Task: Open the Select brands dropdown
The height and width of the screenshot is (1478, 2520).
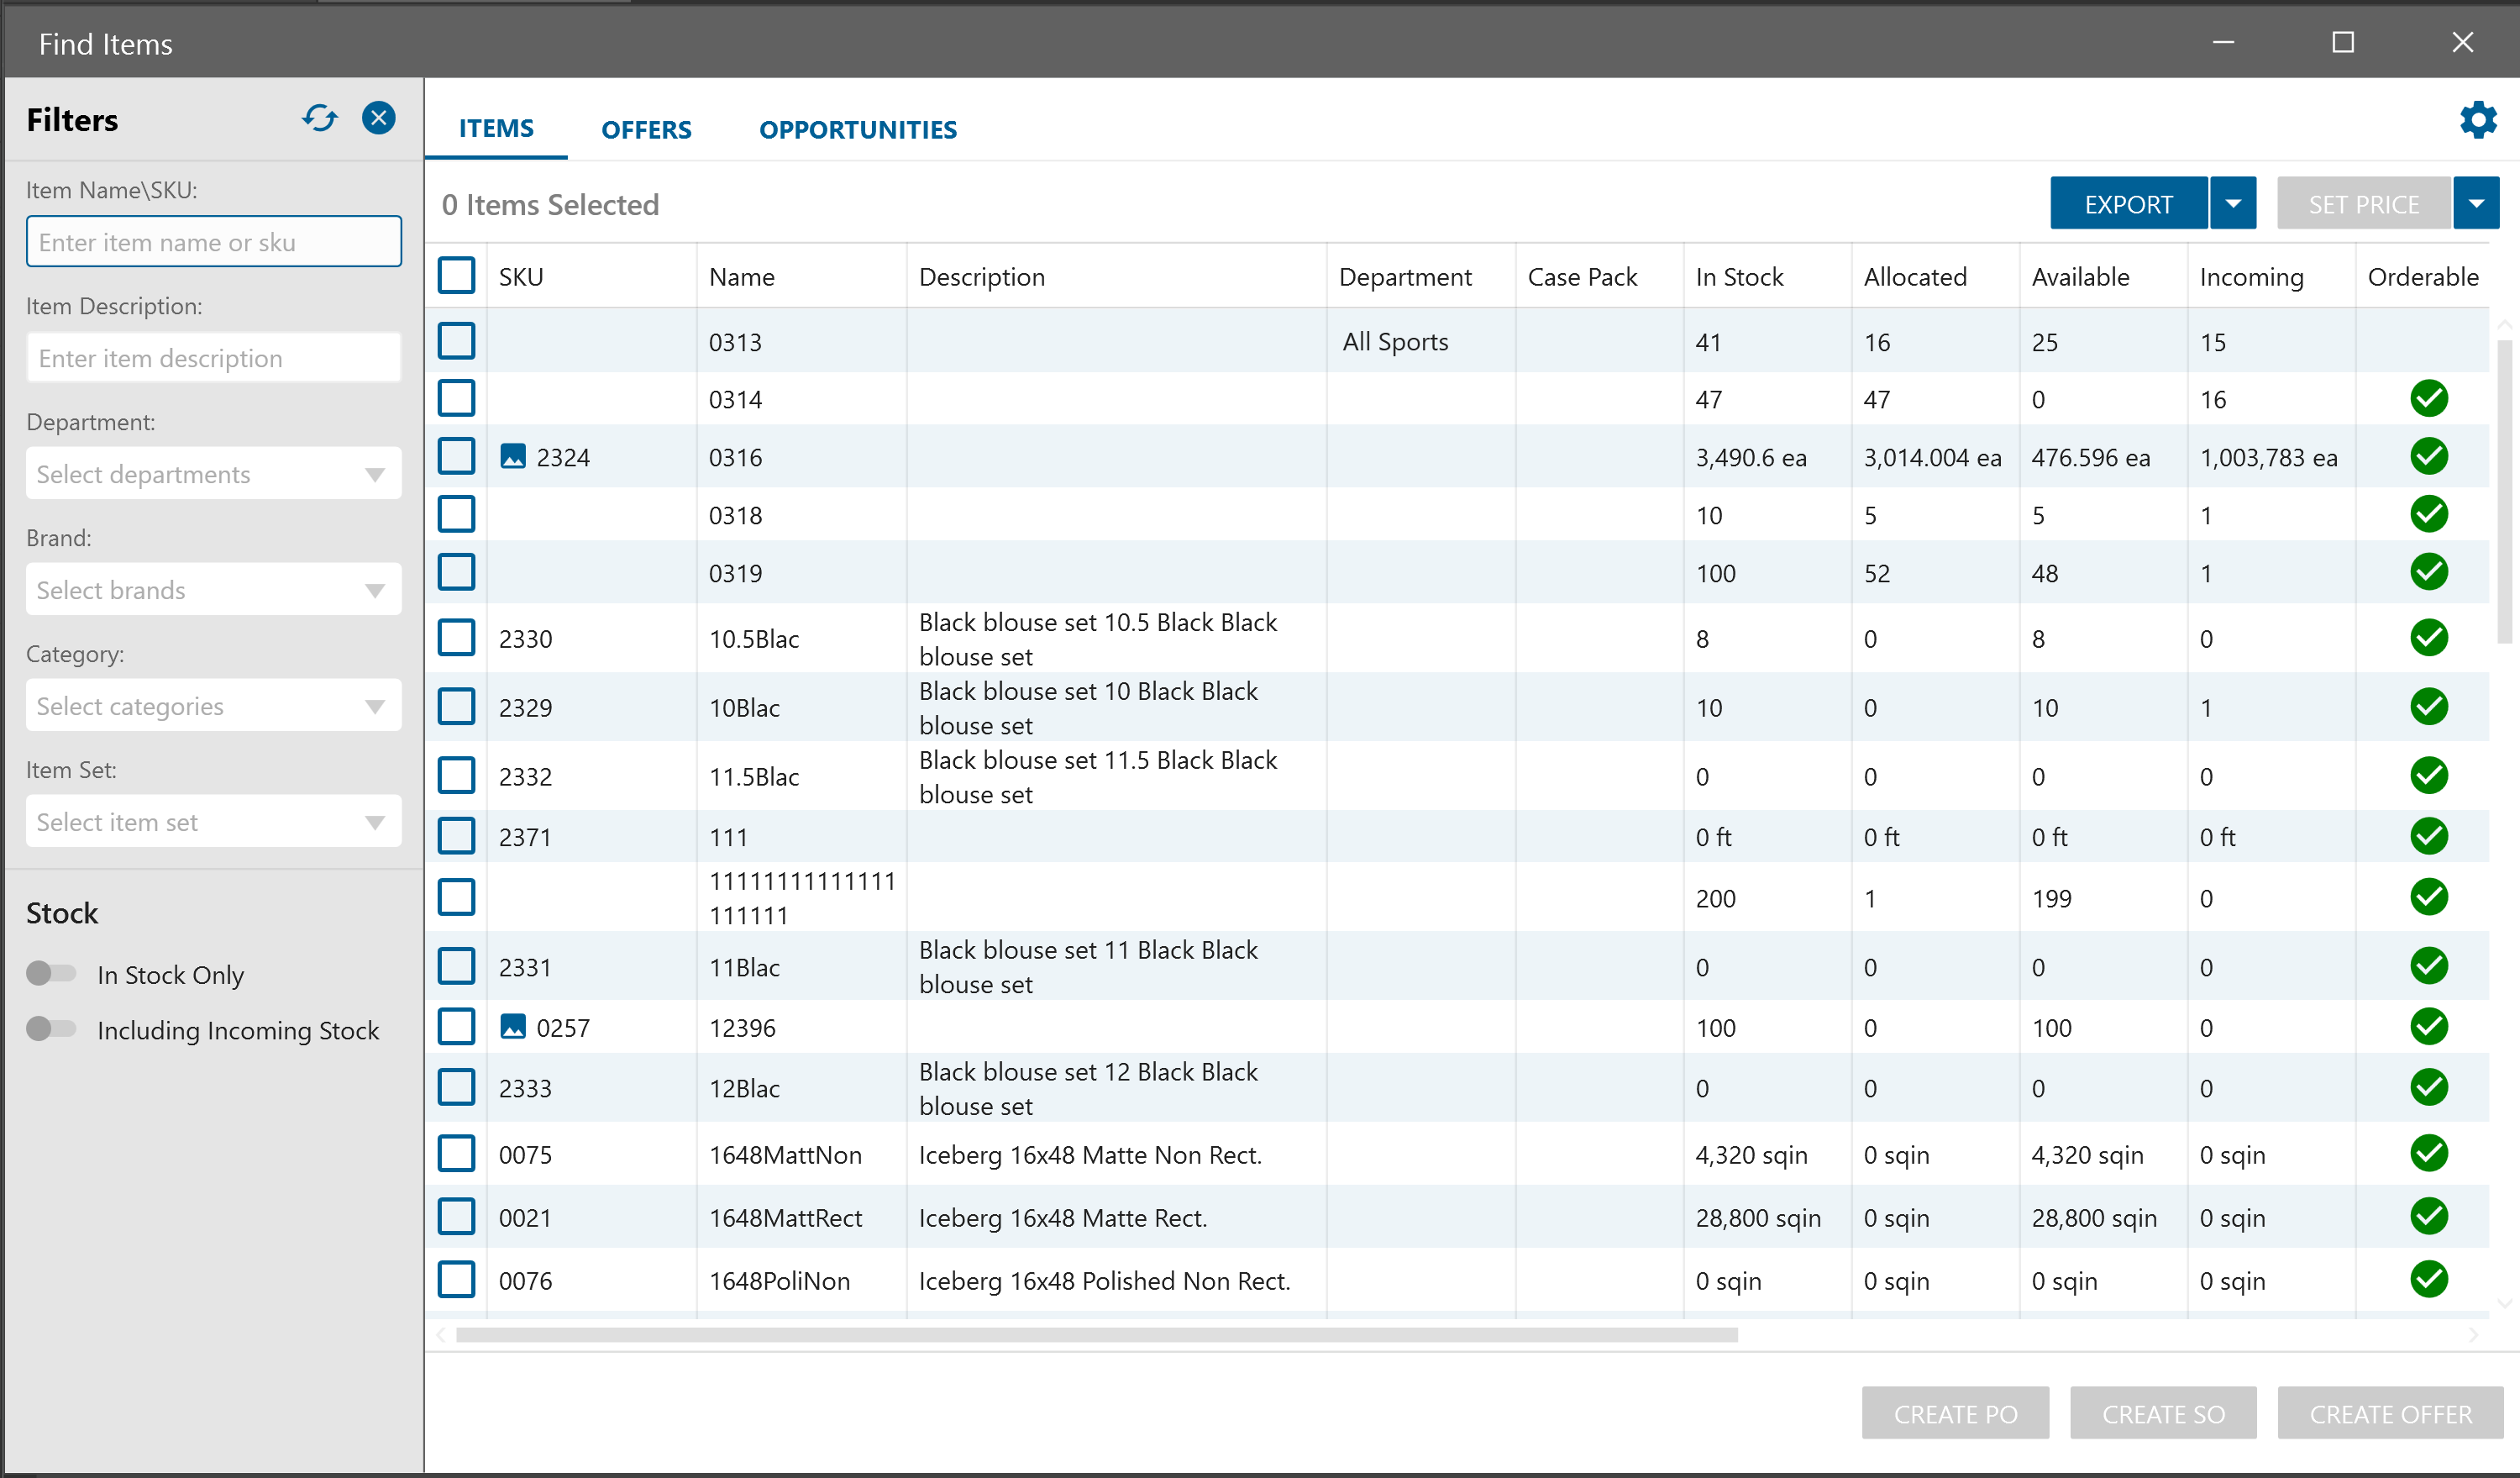Action: (x=213, y=590)
